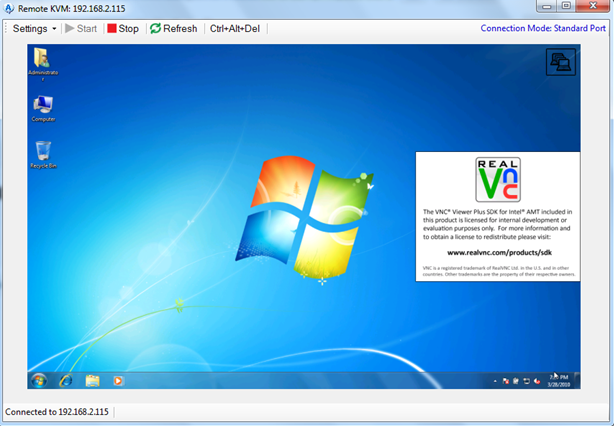Close the Remote KVM window
This screenshot has height=426, width=614.
(594, 6)
